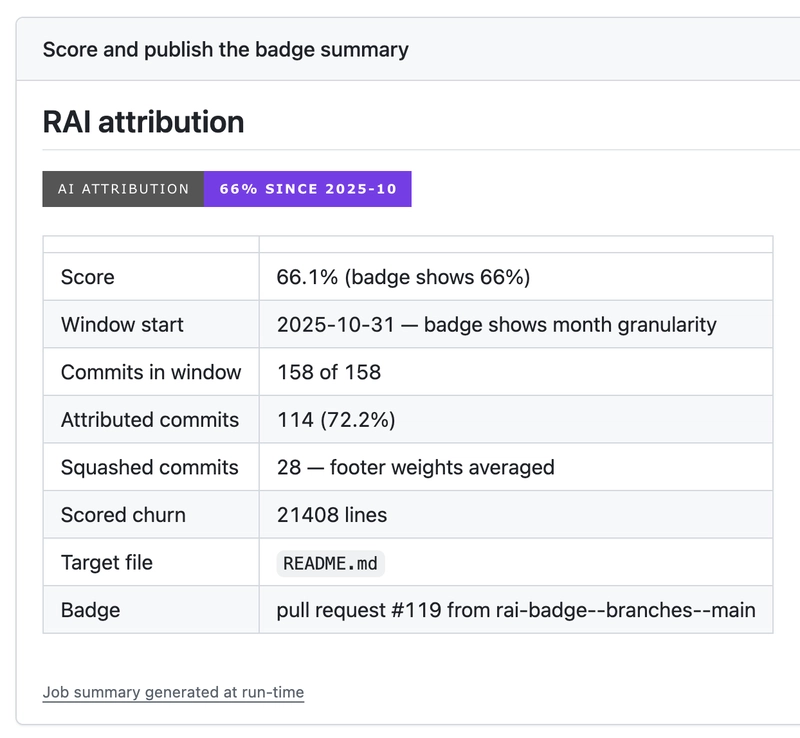This screenshot has width=800, height=738.
Task: Click '66.1% (badge shows 66%)' cell
Action: coord(516,277)
